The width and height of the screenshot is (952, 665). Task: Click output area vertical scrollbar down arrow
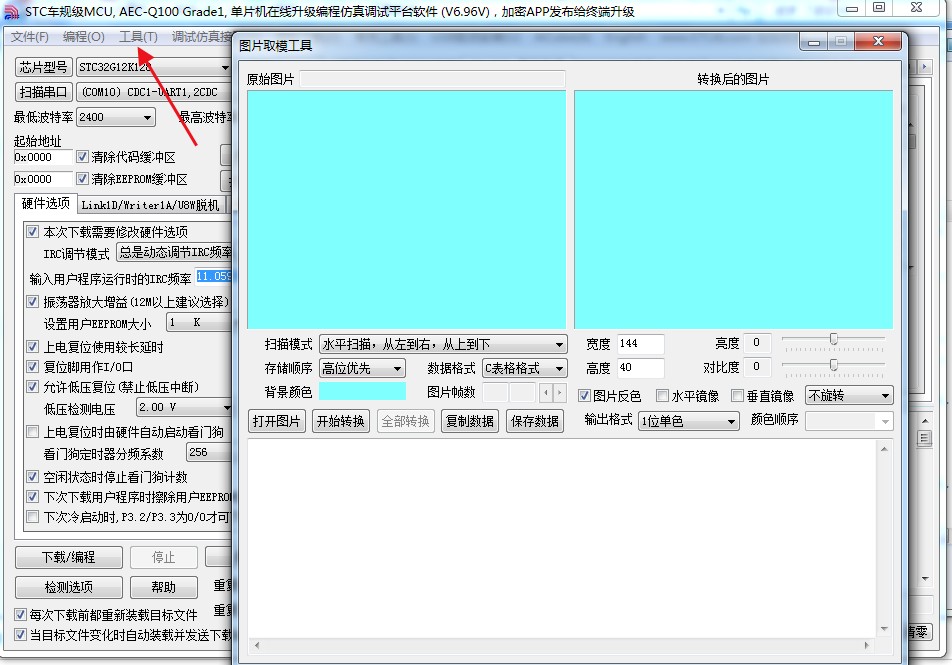[884, 629]
